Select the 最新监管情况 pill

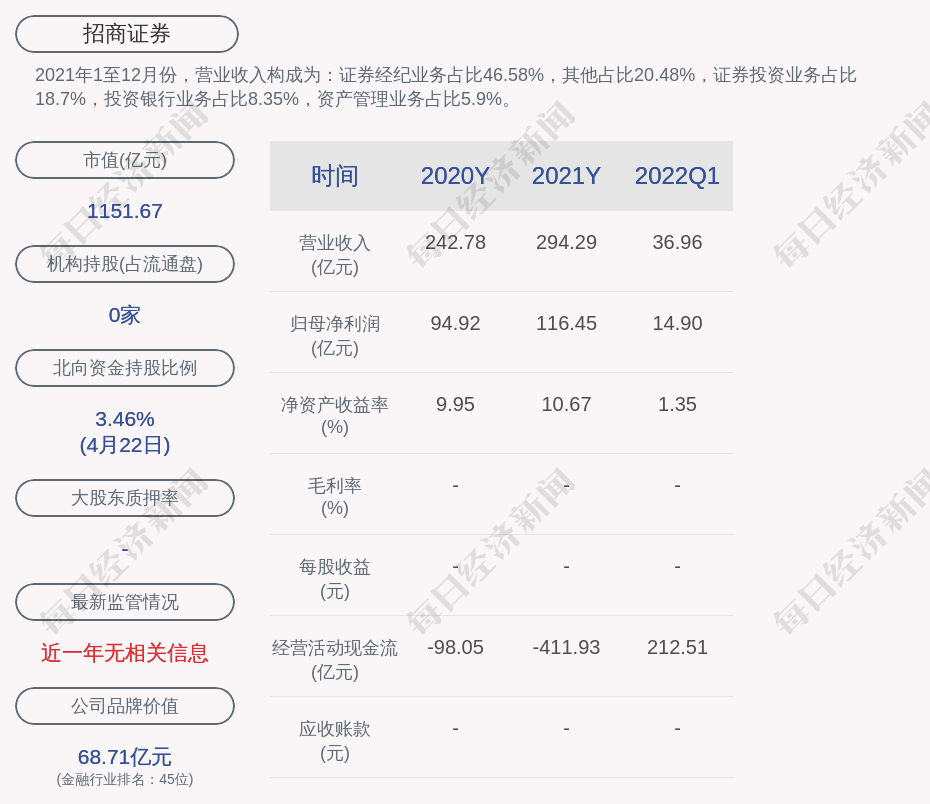click(x=125, y=602)
